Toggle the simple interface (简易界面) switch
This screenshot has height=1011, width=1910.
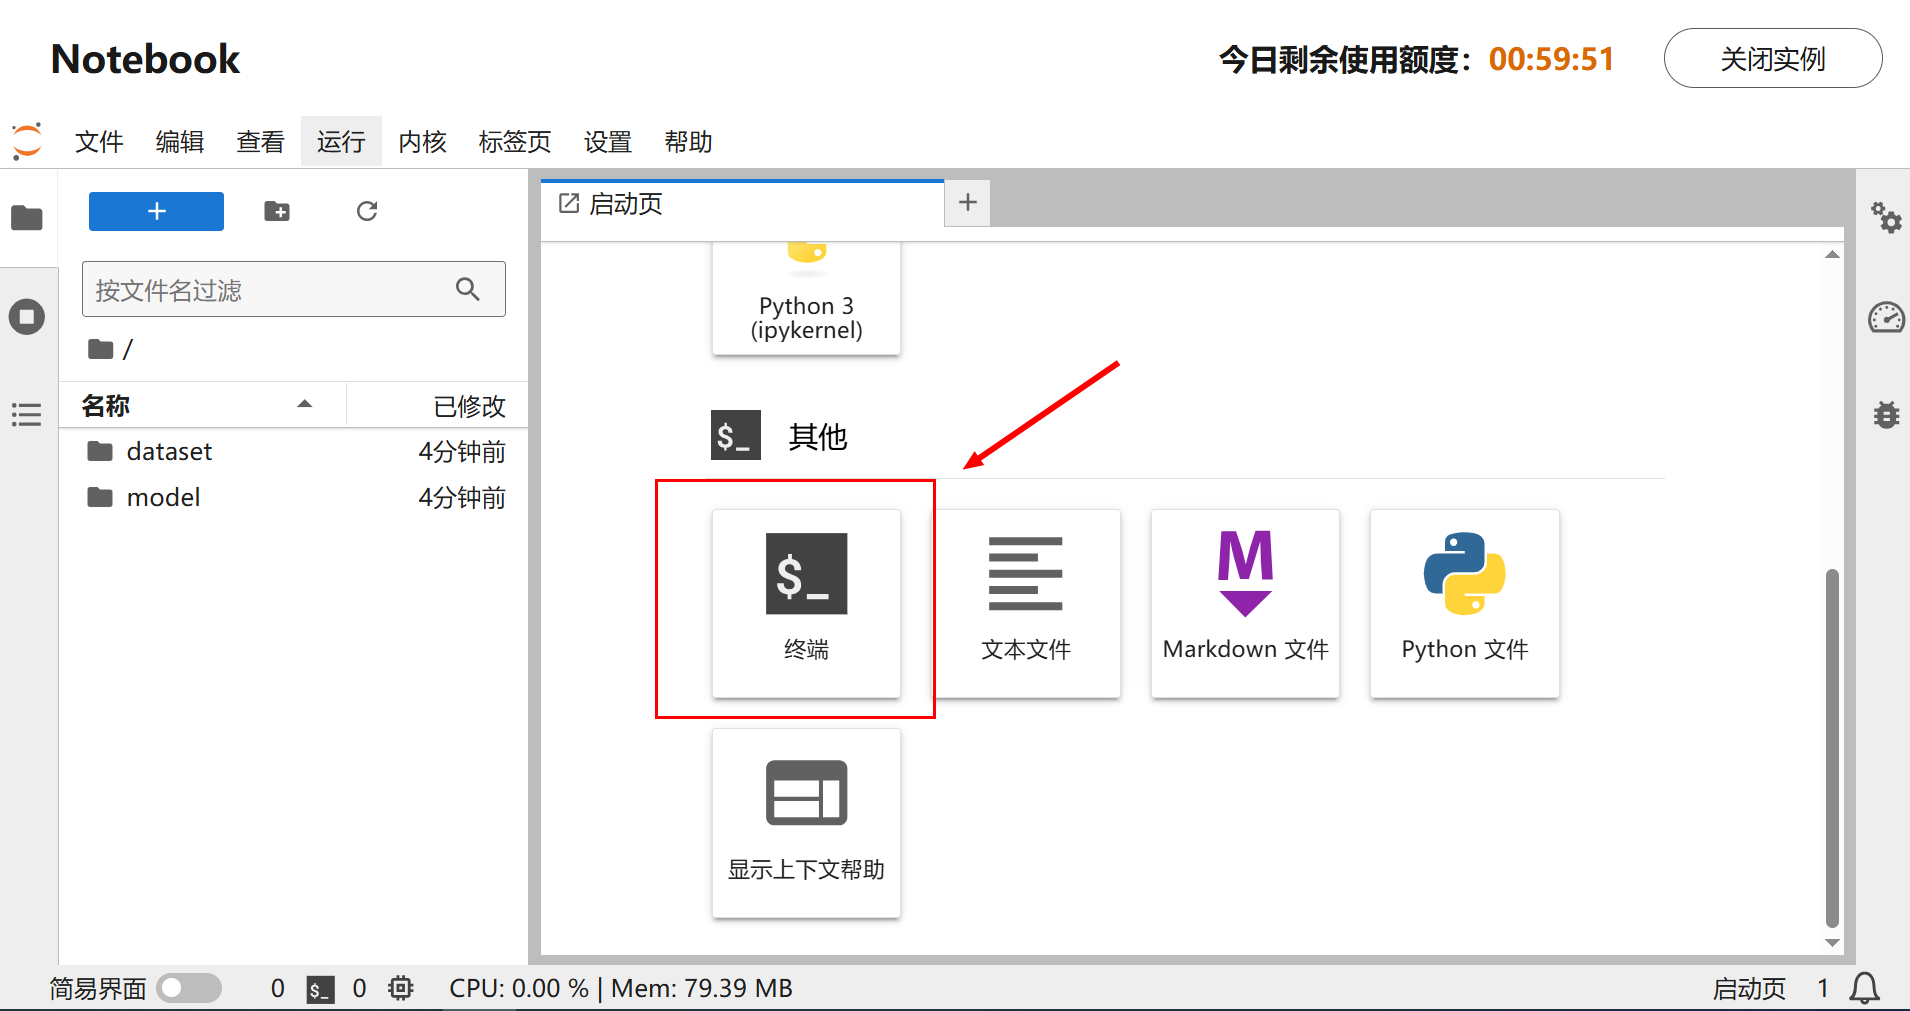point(190,988)
